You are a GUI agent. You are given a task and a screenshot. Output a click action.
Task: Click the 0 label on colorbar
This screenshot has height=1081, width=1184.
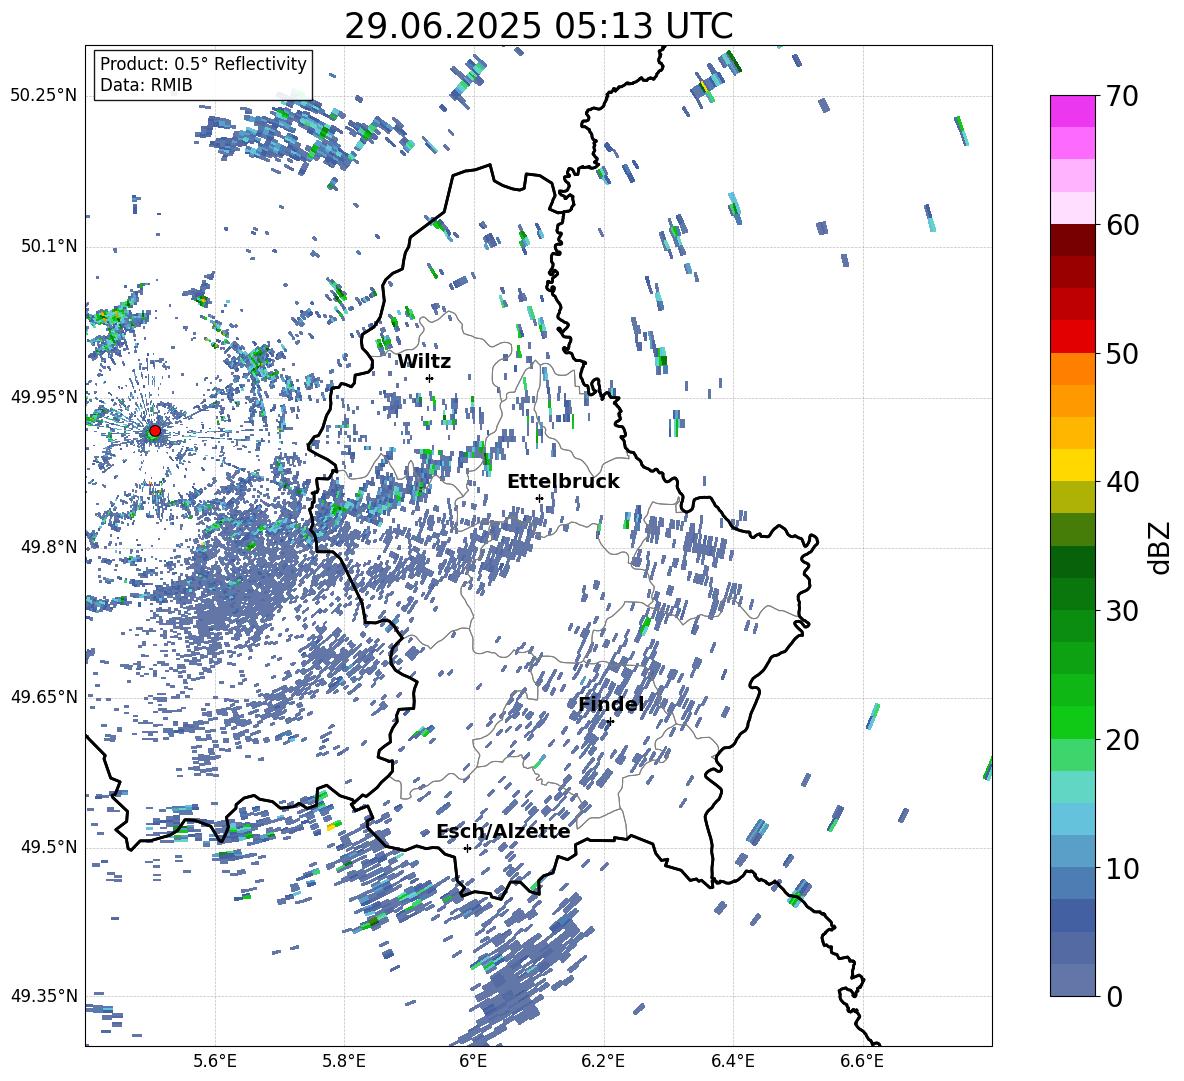(x=1114, y=997)
